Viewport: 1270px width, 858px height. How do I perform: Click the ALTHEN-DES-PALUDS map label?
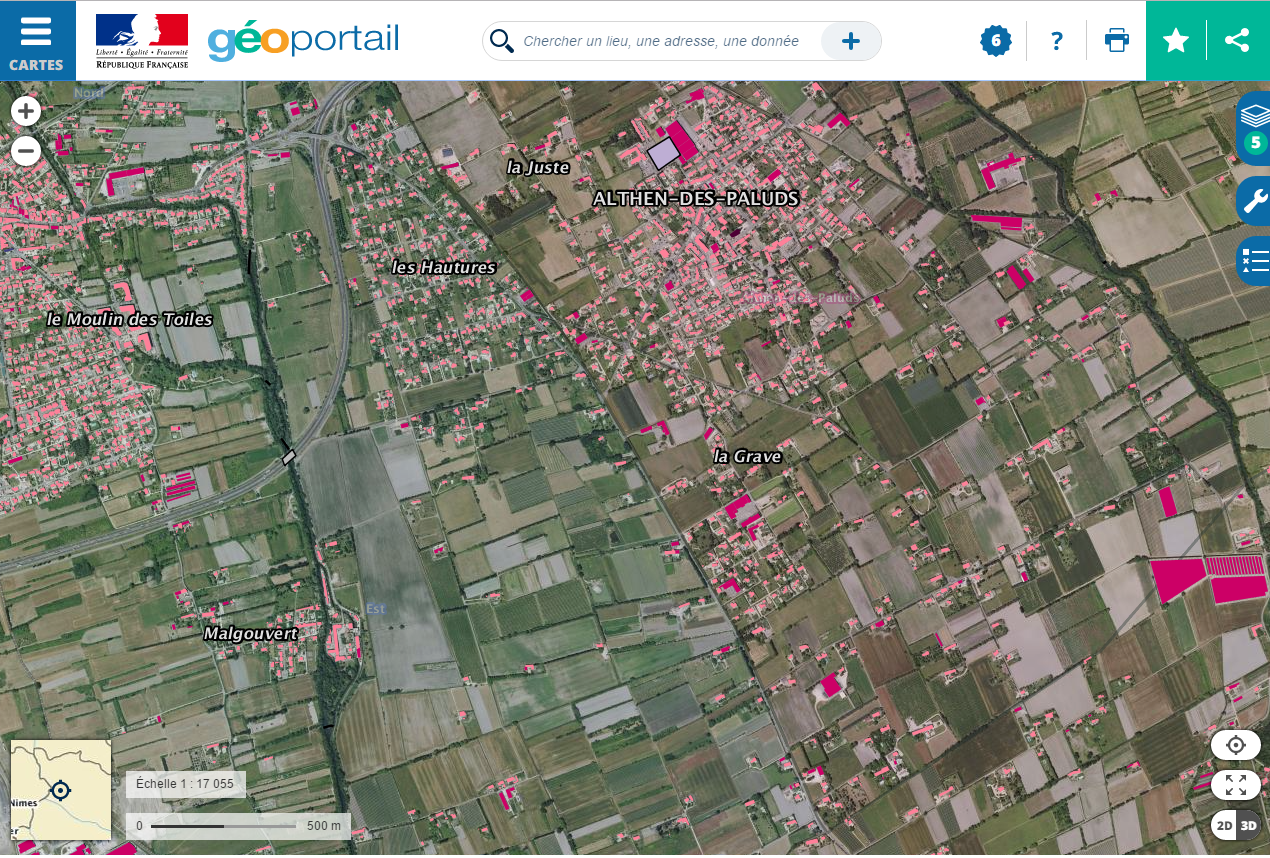[x=696, y=199]
